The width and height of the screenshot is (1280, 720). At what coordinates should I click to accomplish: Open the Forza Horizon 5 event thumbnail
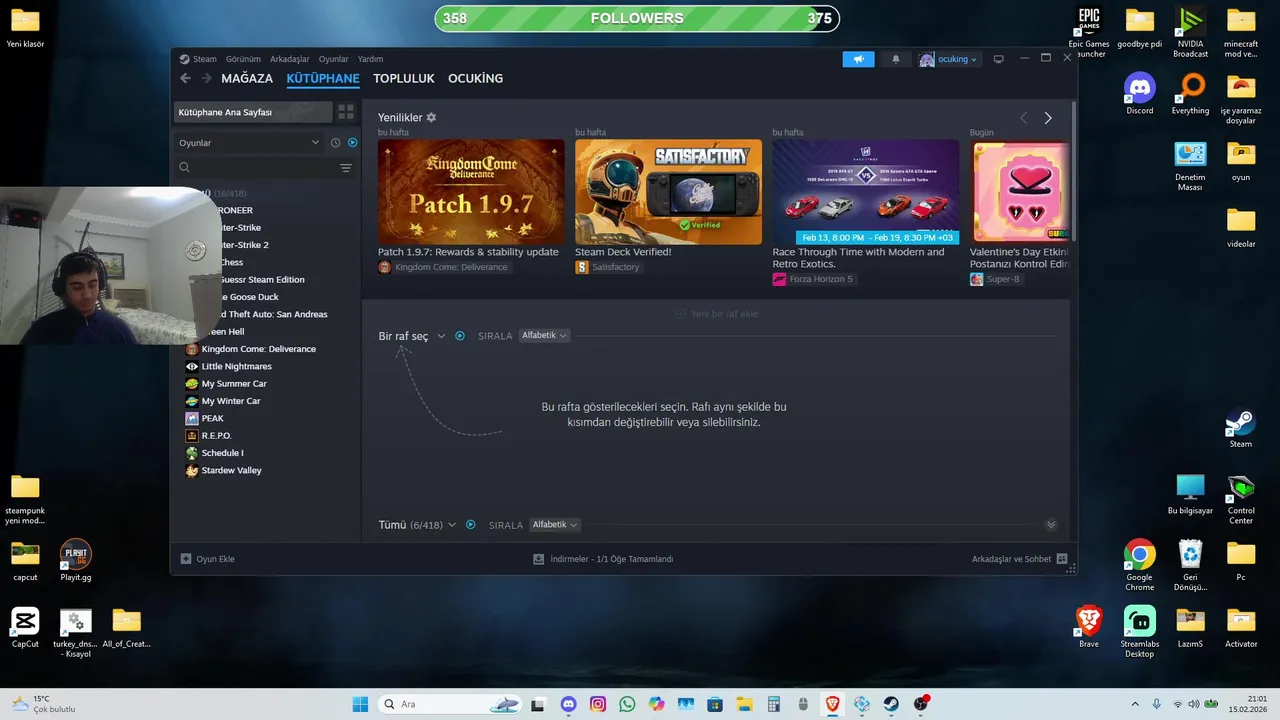pos(866,192)
